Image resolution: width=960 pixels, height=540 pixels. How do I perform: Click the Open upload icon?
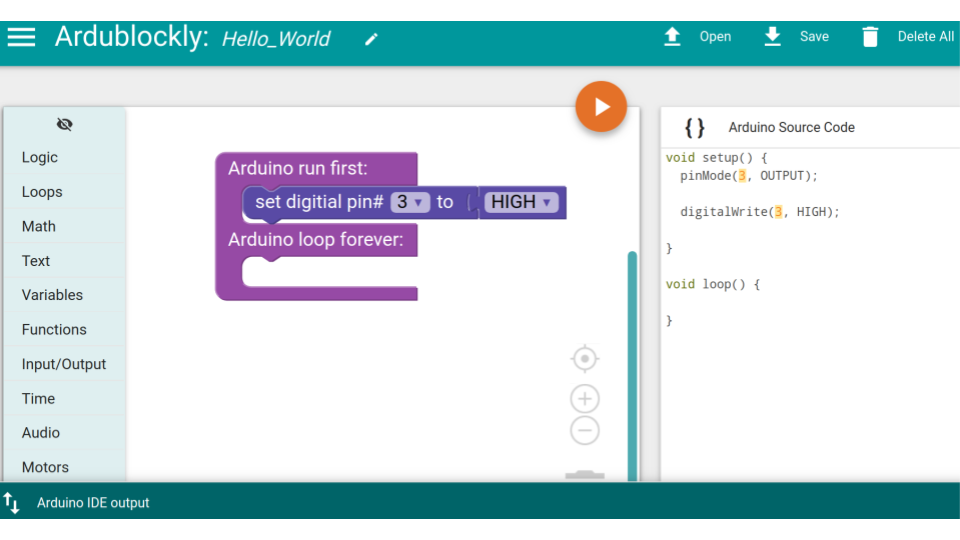(672, 37)
